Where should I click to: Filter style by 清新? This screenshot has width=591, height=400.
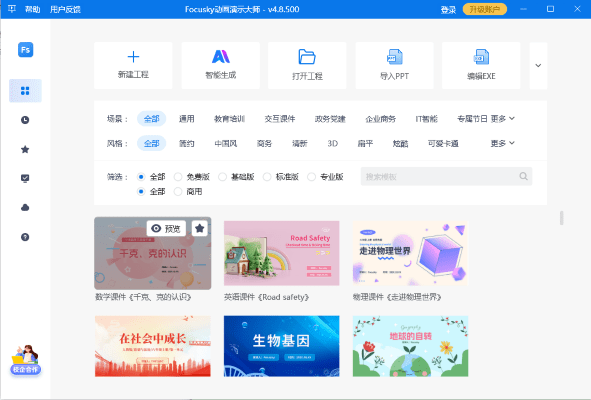pos(300,143)
